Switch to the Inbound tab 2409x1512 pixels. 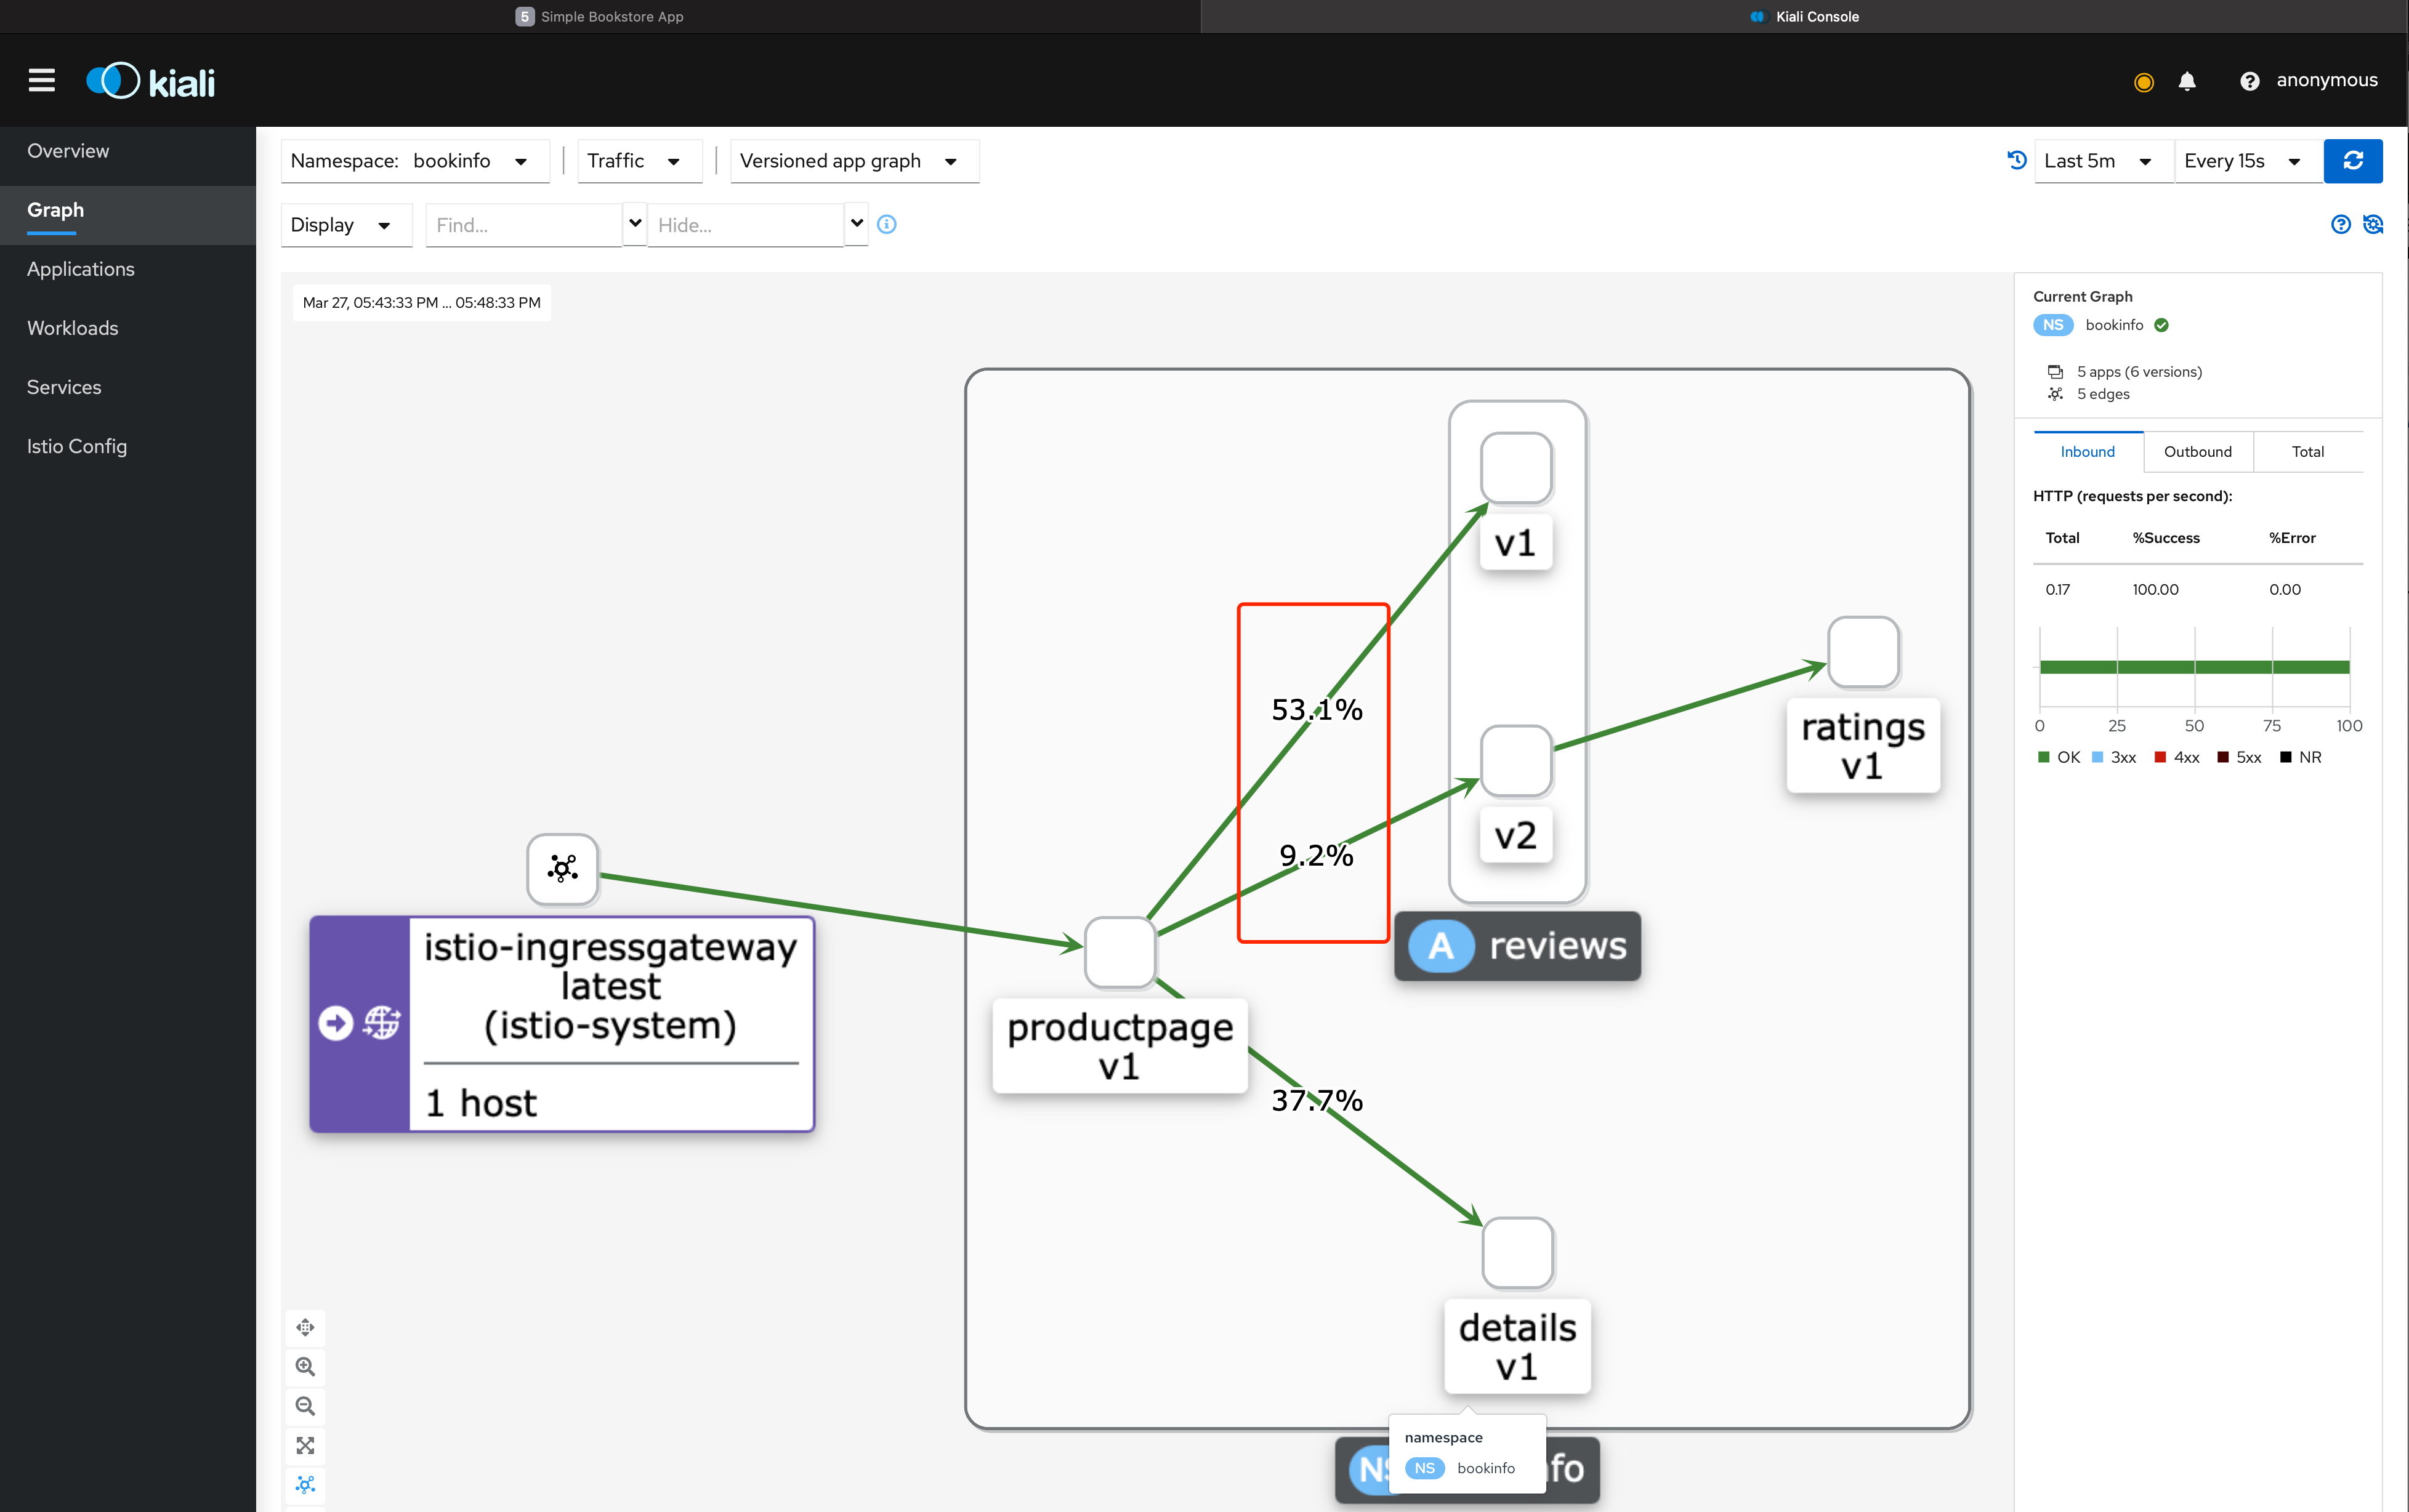pos(2087,452)
